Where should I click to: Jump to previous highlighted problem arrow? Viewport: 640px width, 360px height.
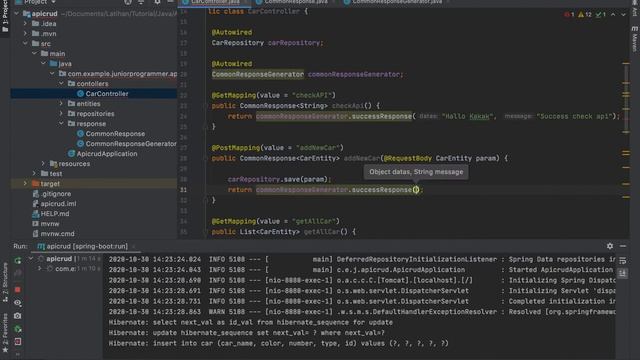point(613,14)
